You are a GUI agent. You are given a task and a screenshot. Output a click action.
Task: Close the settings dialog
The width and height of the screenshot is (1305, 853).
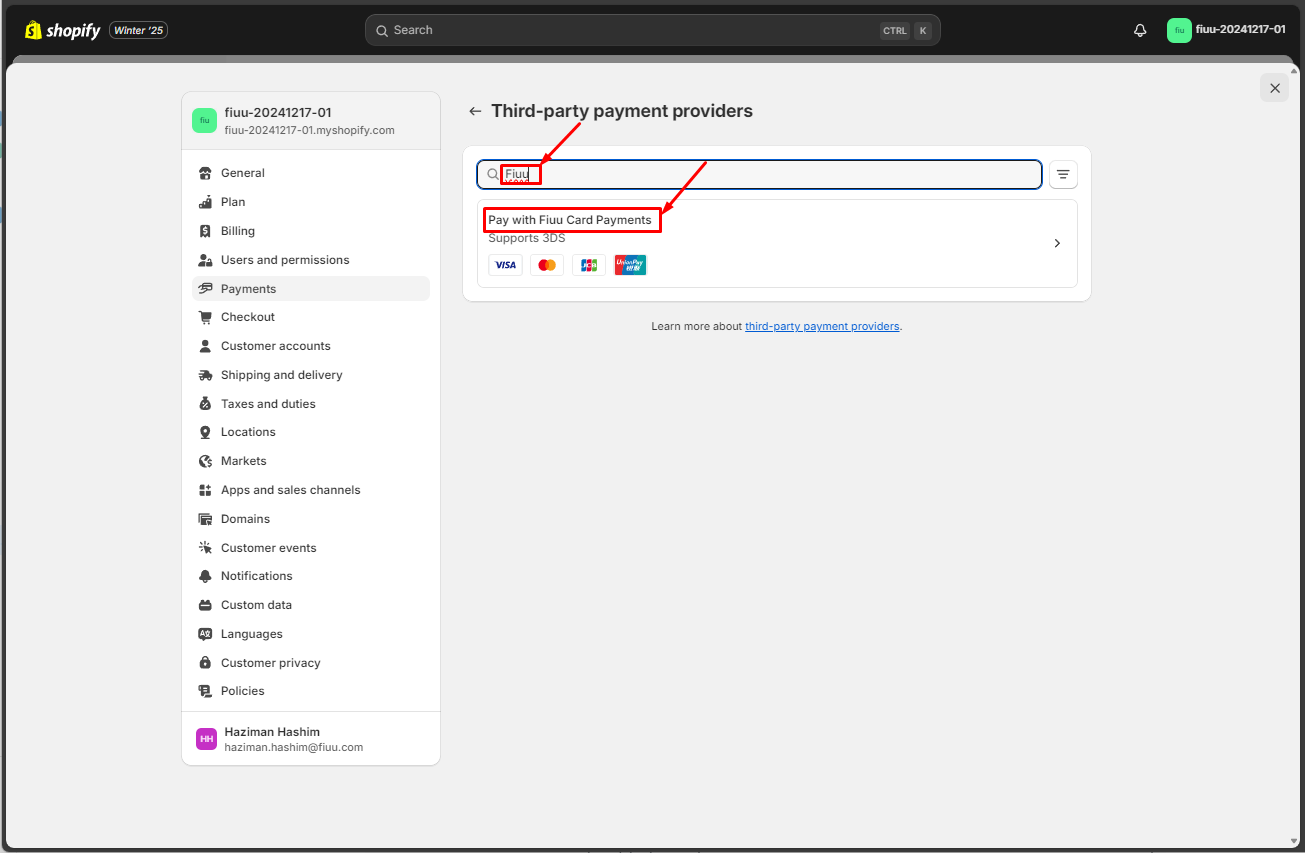pyautogui.click(x=1274, y=88)
